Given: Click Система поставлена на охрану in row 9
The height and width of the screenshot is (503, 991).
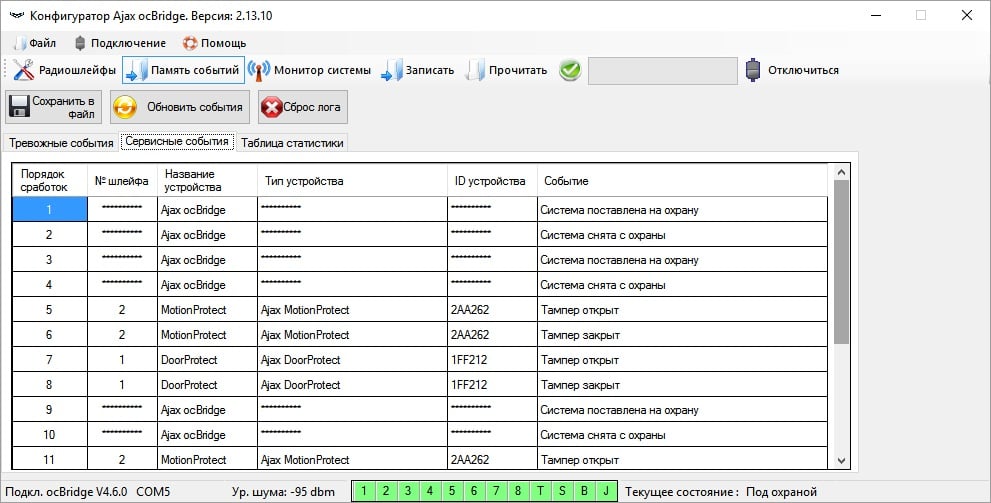Looking at the screenshot, I should pyautogui.click(x=682, y=409).
